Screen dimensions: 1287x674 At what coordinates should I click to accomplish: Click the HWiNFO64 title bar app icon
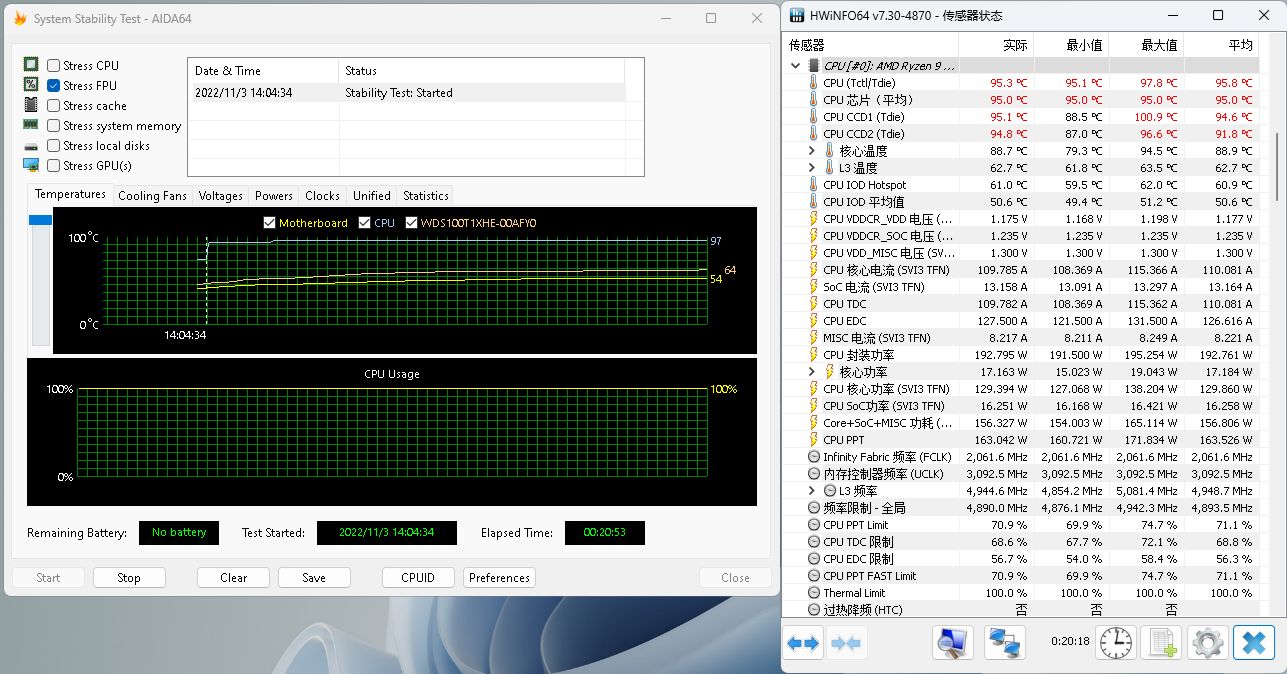(796, 16)
